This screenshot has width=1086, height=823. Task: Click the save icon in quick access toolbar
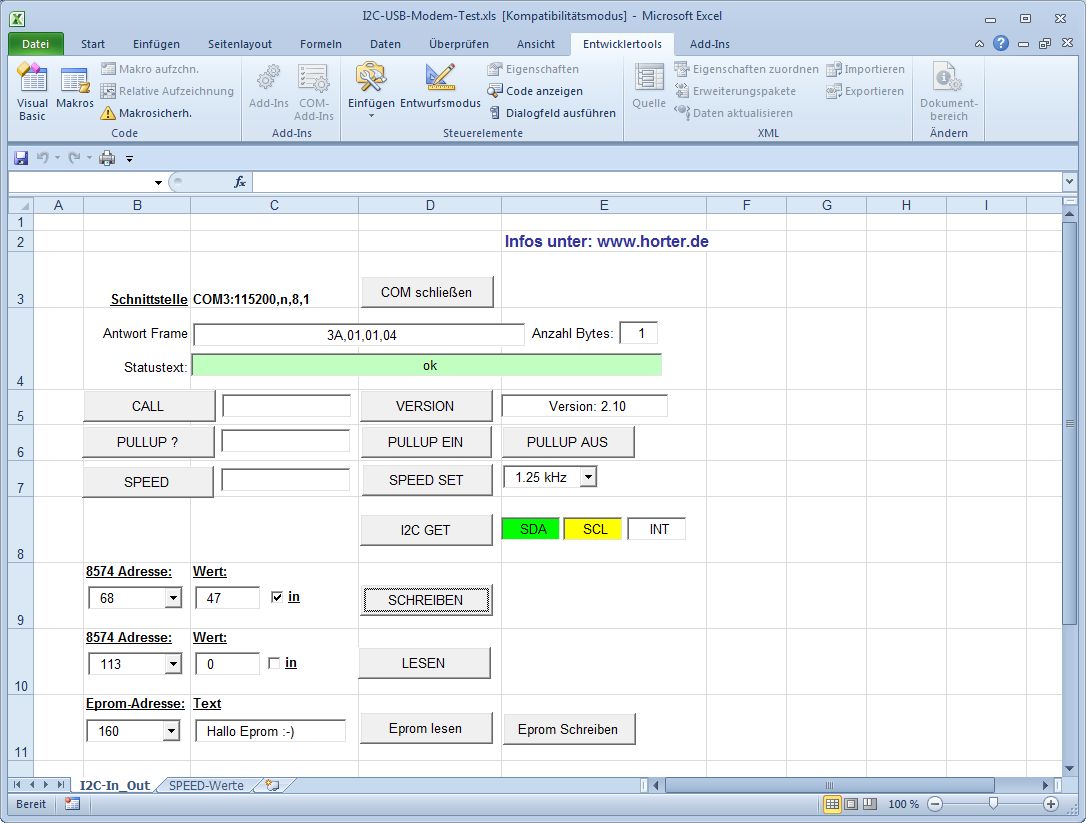pos(20,158)
